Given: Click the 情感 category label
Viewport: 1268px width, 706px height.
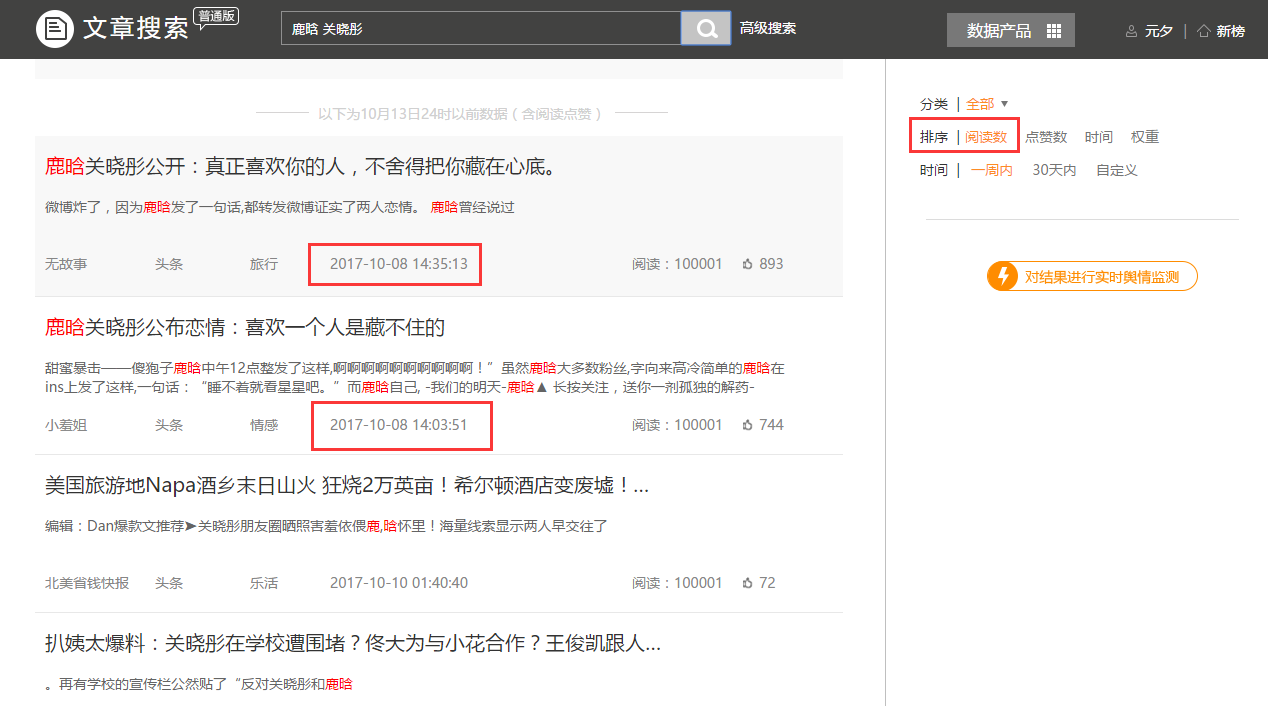Looking at the screenshot, I should [264, 425].
